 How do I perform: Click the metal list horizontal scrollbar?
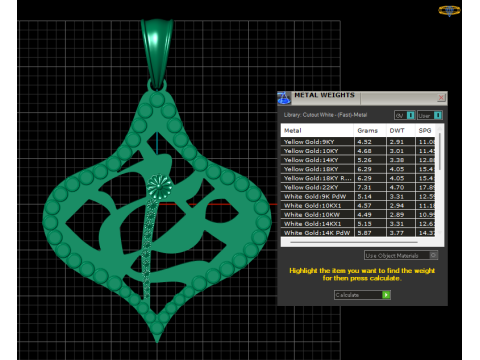(353, 242)
